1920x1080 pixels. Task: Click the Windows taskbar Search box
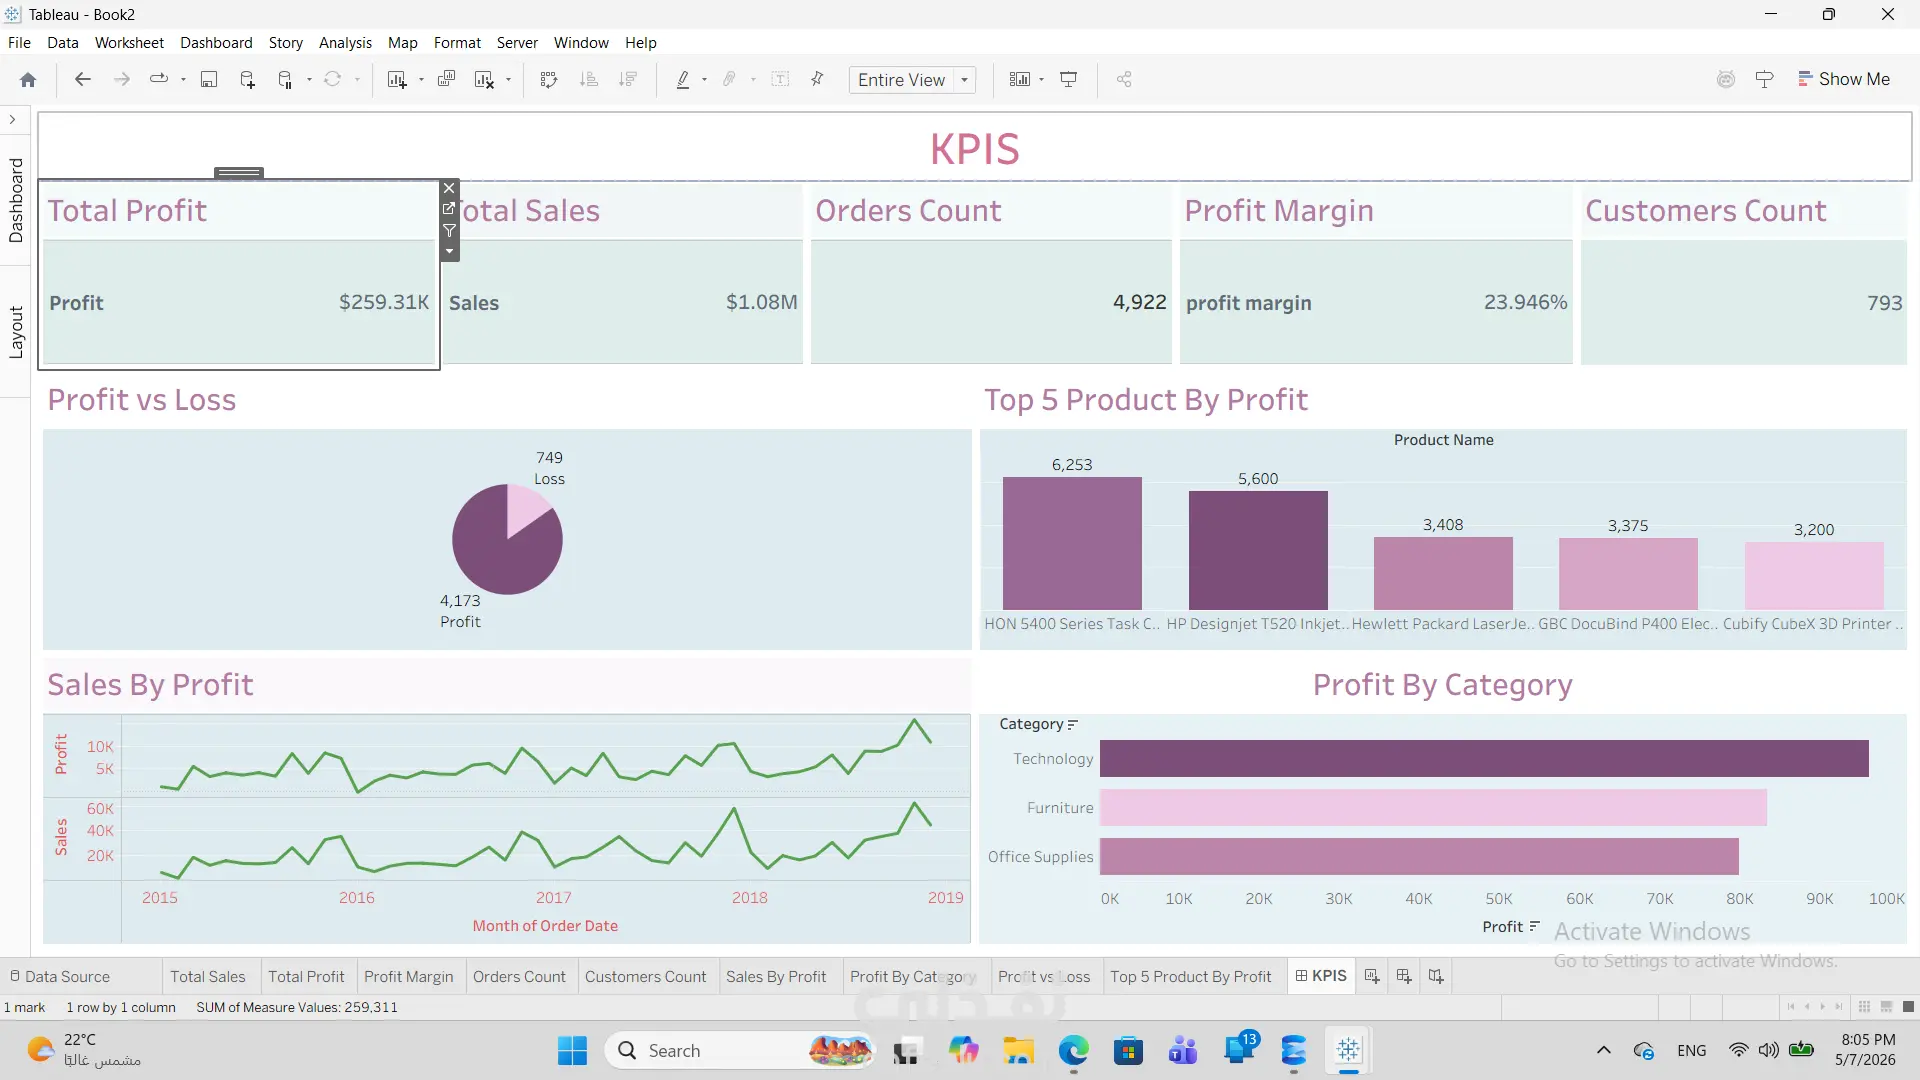pos(740,1051)
